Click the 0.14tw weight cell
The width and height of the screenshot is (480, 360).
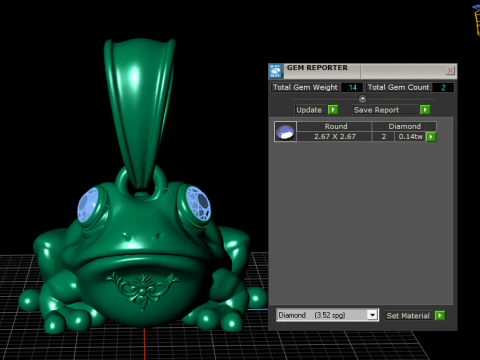click(x=410, y=137)
